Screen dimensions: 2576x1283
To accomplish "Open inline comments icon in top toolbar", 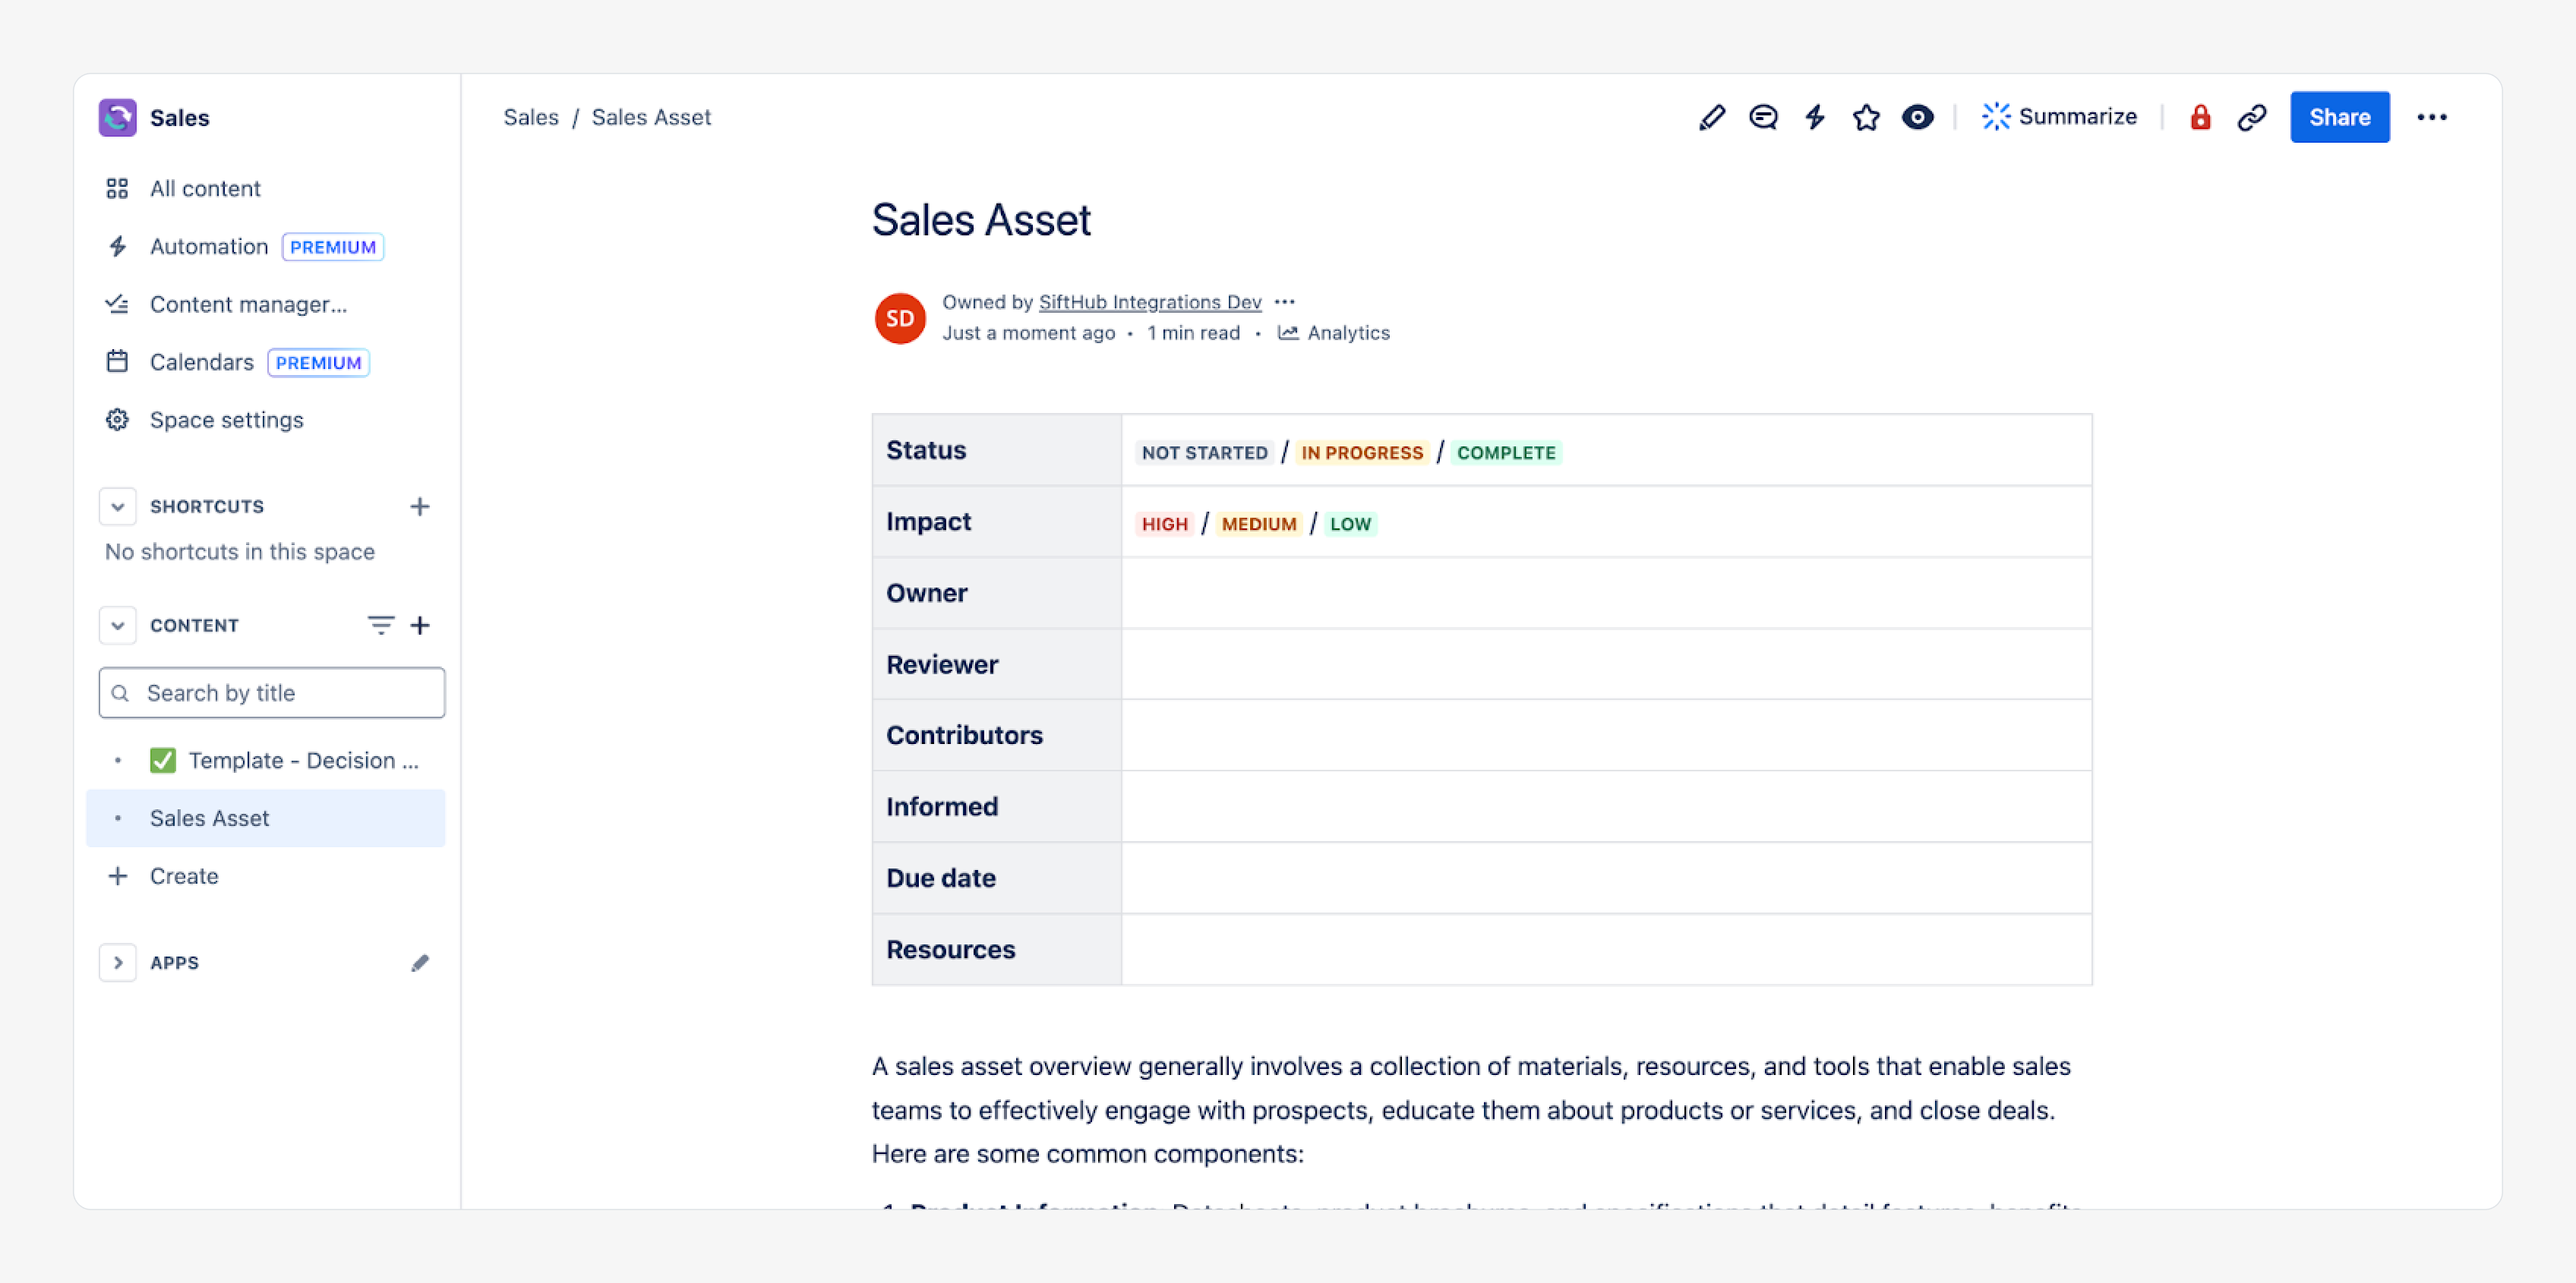I will pyautogui.click(x=1763, y=117).
